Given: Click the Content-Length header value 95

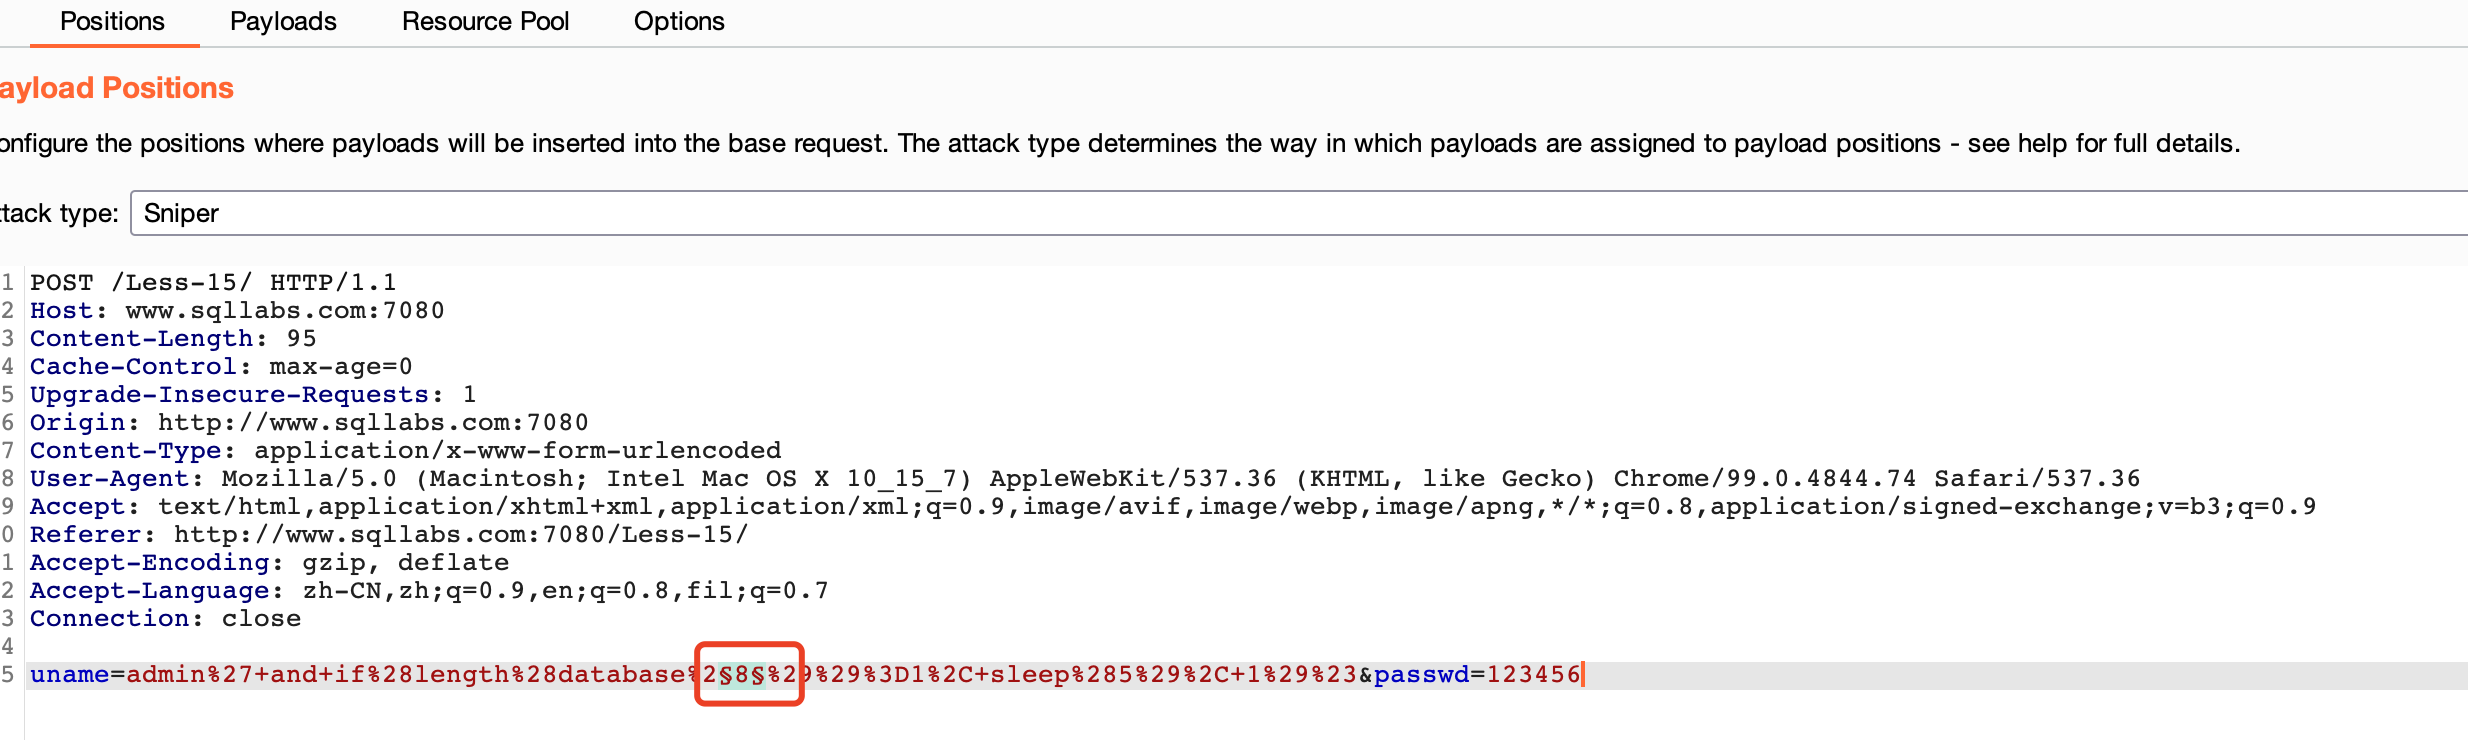Looking at the screenshot, I should (x=301, y=339).
